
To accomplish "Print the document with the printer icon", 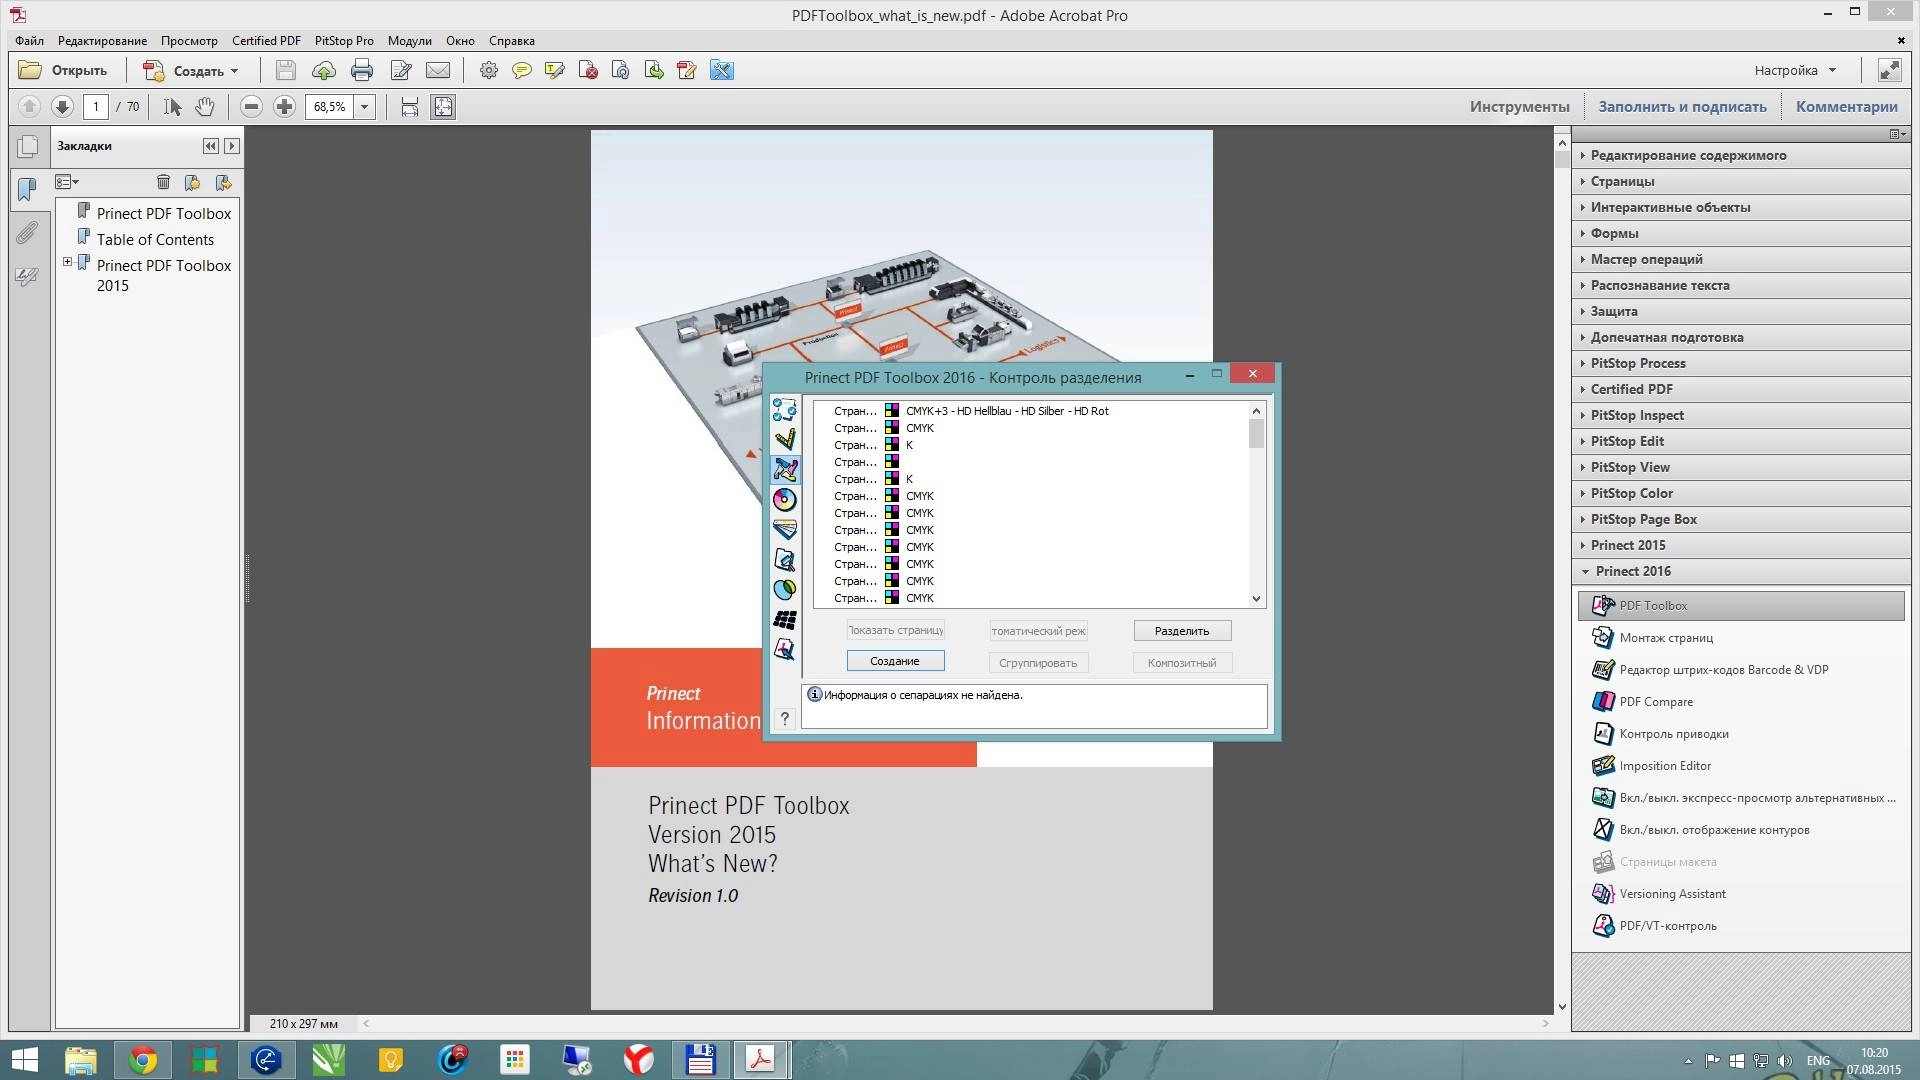I will pyautogui.click(x=362, y=70).
